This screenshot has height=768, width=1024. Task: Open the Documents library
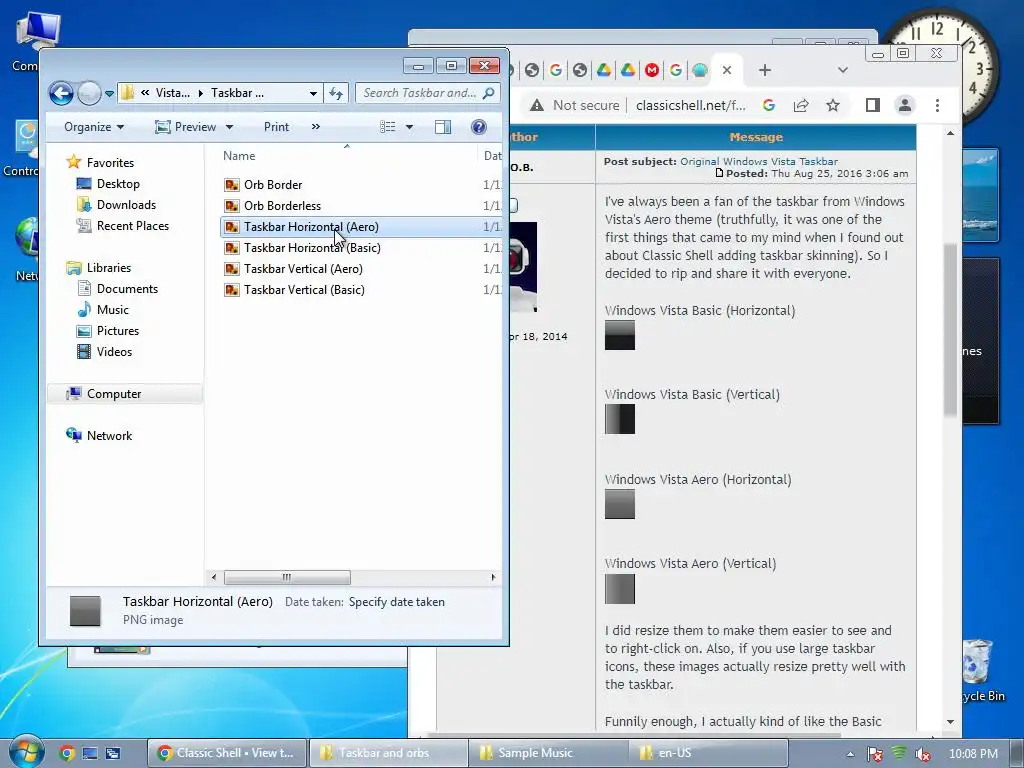[x=127, y=289]
